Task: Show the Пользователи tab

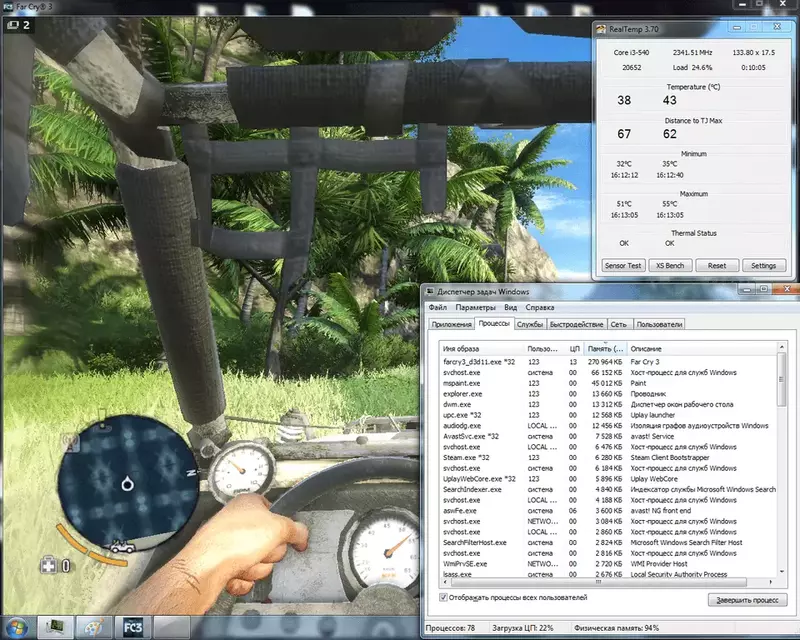Action: coord(659,324)
